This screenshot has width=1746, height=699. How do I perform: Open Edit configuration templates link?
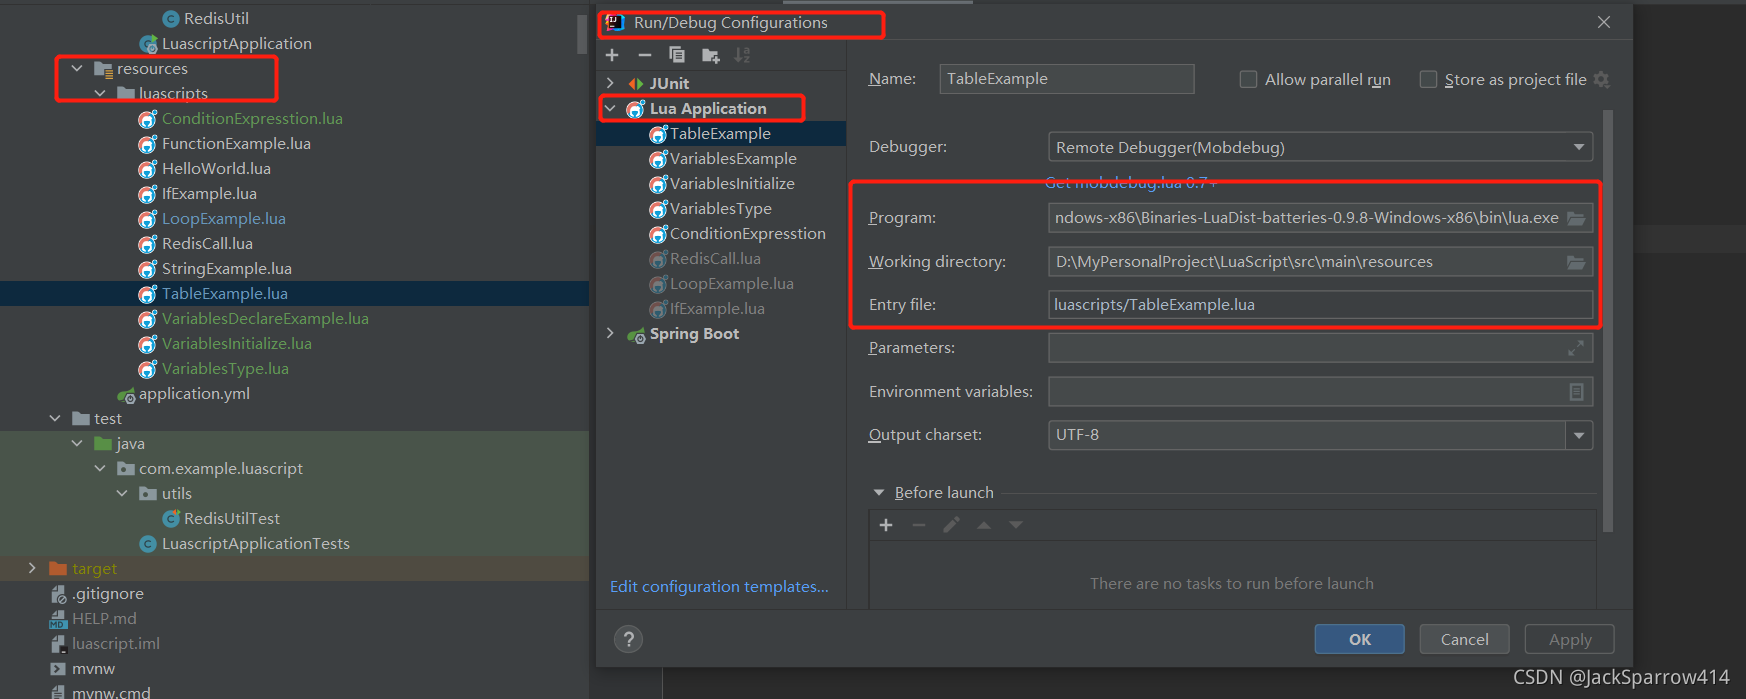719,587
